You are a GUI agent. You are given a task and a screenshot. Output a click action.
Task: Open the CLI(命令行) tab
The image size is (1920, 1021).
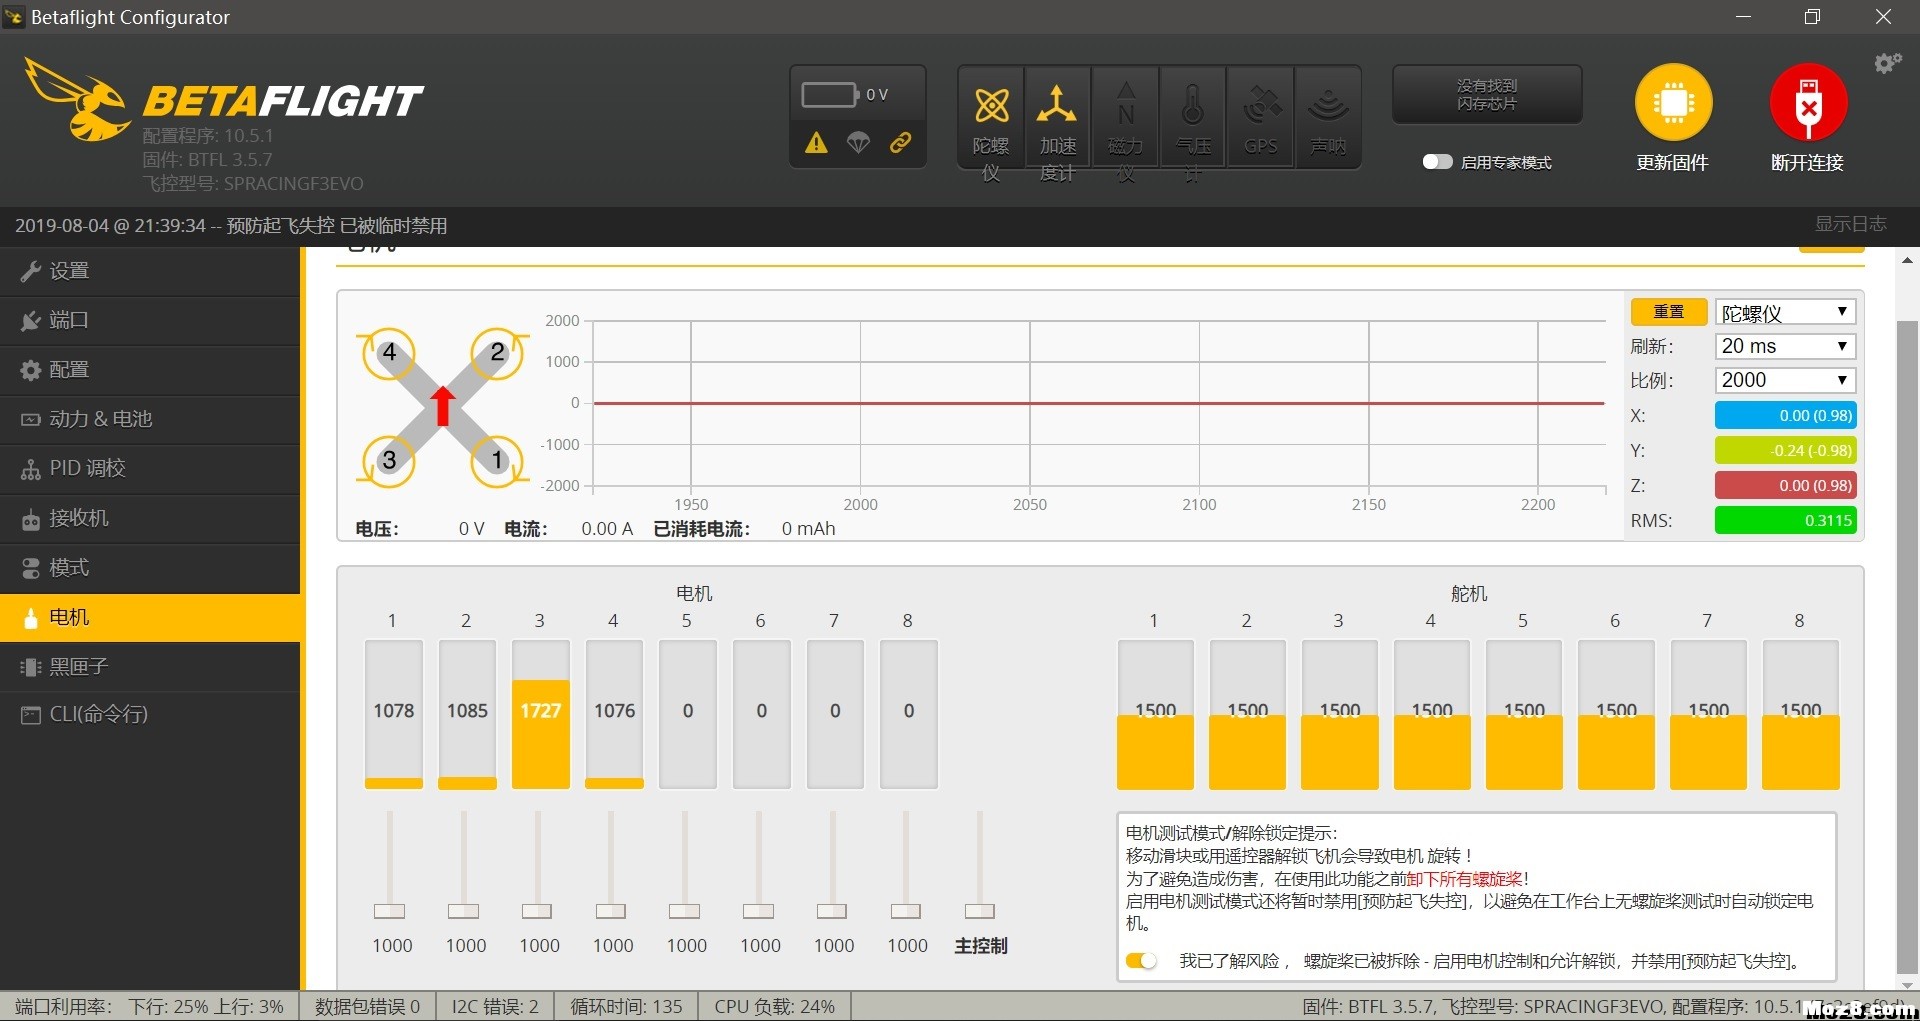(x=150, y=714)
